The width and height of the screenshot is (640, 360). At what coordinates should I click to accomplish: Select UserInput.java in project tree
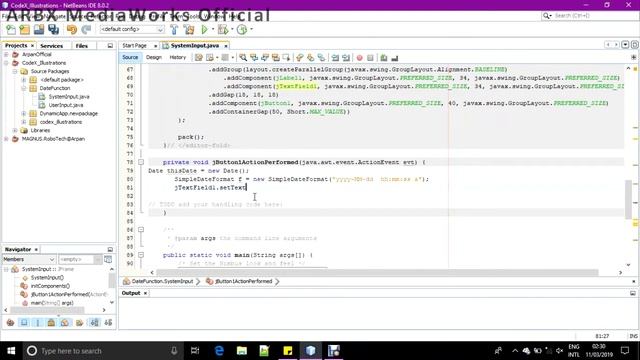(65, 105)
